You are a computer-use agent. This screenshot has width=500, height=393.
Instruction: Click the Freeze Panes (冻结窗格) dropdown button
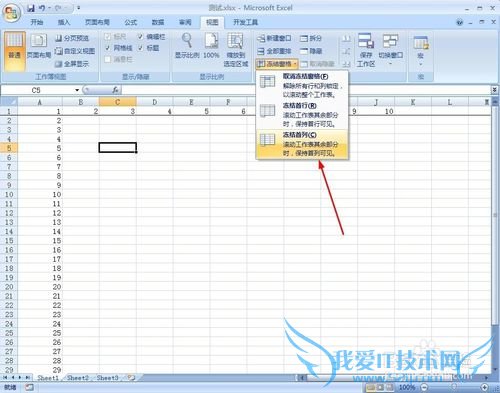click(x=277, y=64)
